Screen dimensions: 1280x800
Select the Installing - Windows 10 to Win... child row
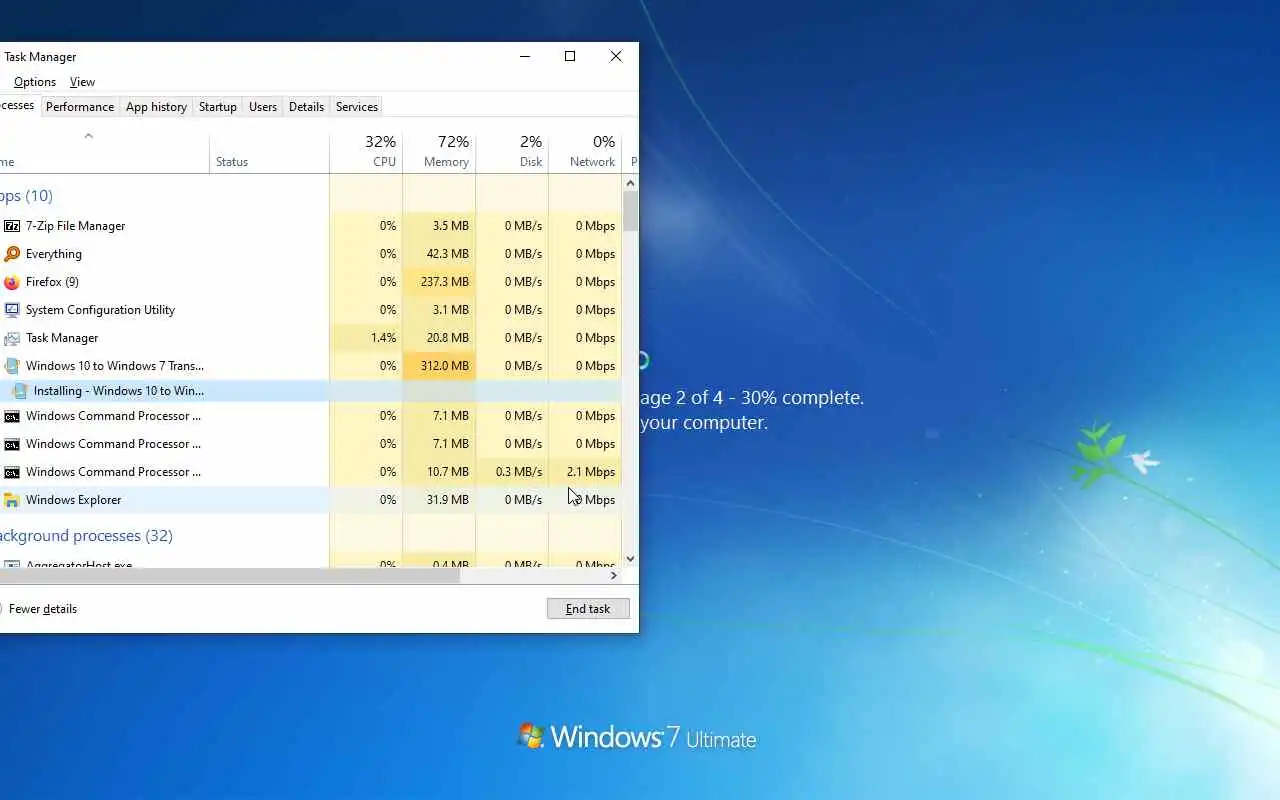[x=310, y=391]
